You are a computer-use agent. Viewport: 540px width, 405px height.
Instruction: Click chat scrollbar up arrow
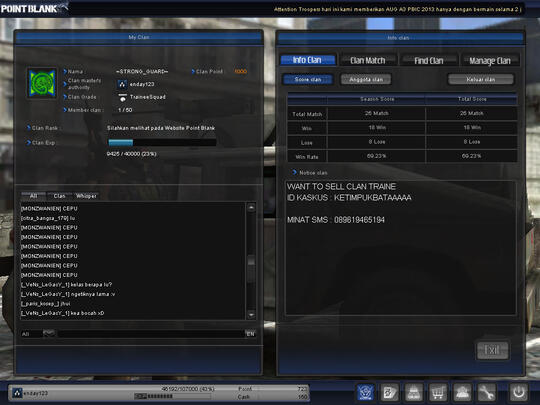[251, 208]
